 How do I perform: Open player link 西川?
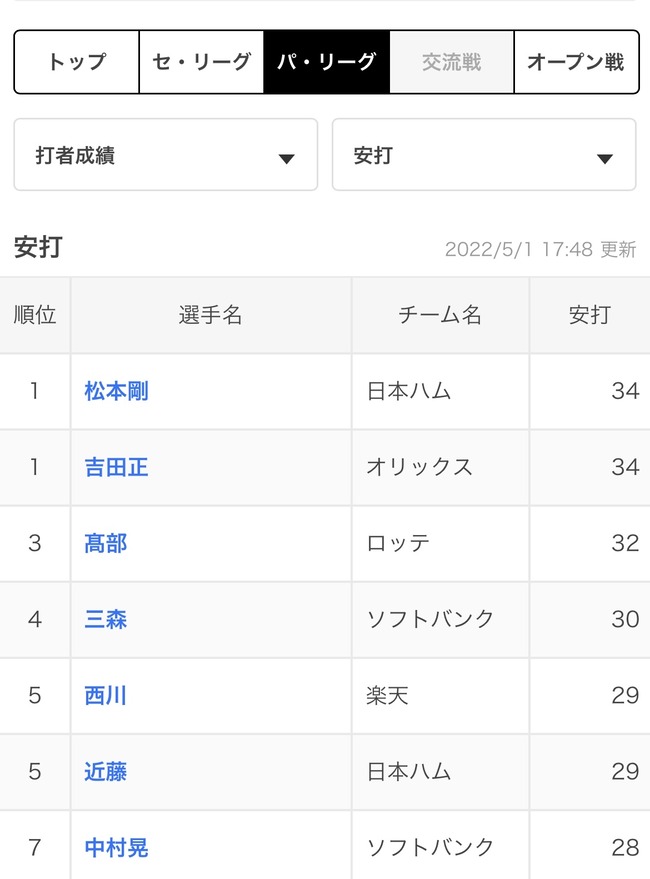(x=105, y=696)
